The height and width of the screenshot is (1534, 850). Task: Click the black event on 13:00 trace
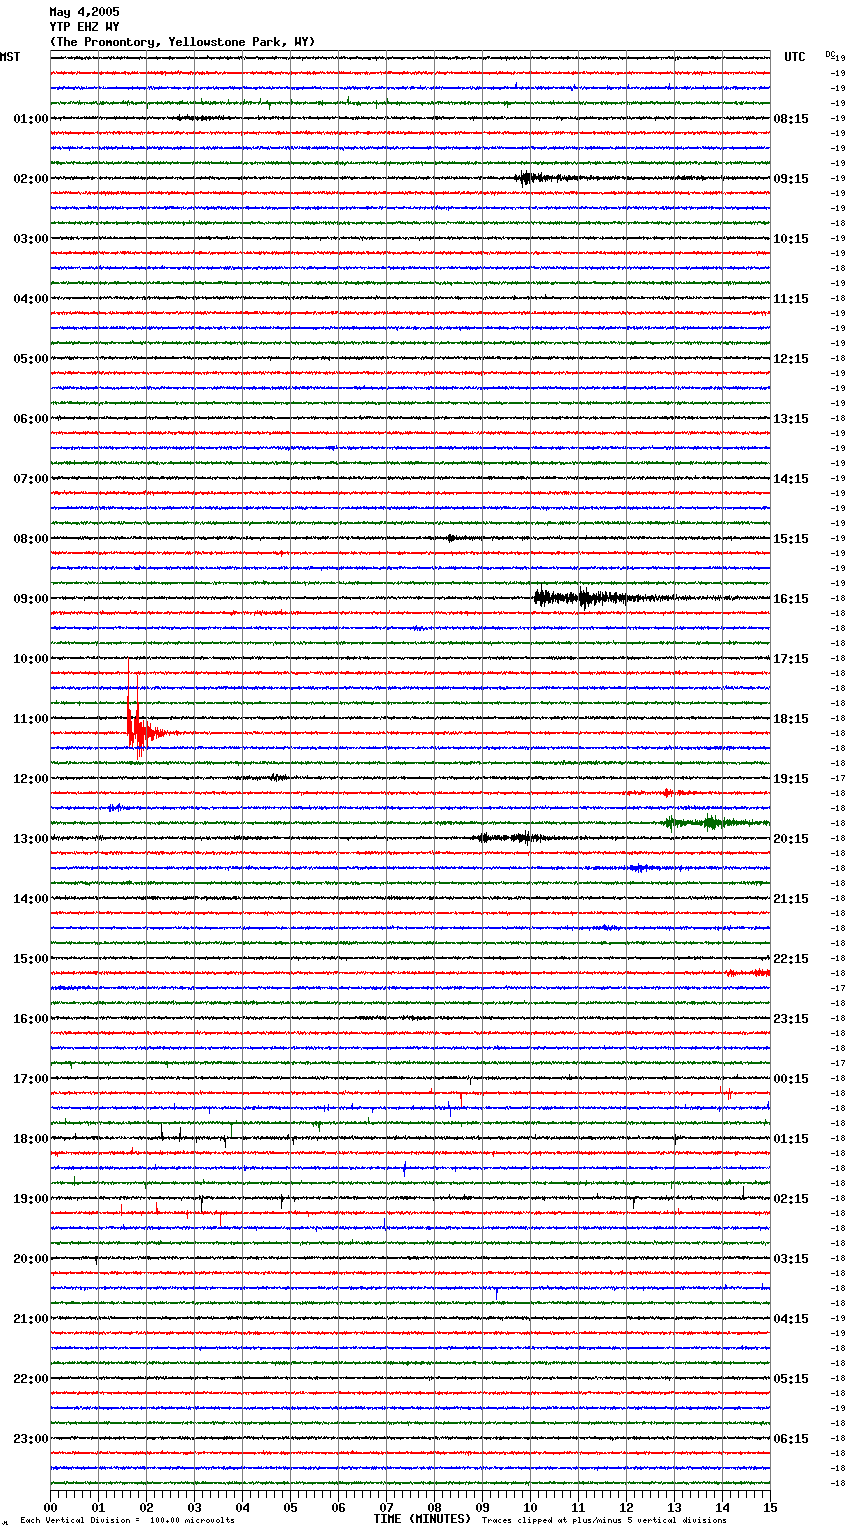(510, 838)
